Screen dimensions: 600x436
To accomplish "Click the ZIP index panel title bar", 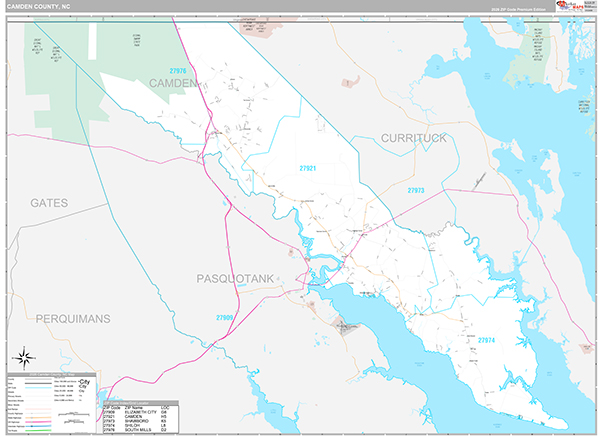I will point(141,403).
